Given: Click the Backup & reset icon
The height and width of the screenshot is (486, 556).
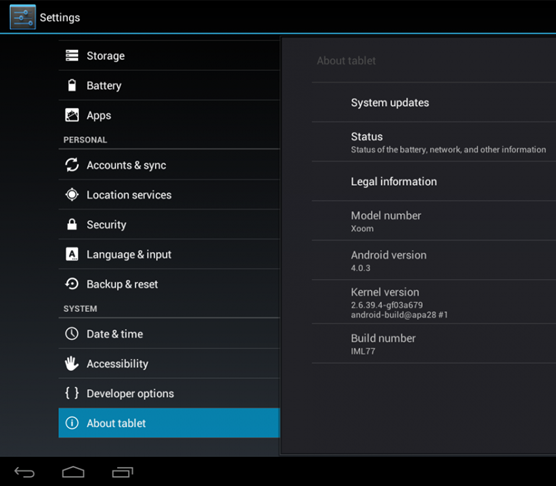Looking at the screenshot, I should 72,284.
